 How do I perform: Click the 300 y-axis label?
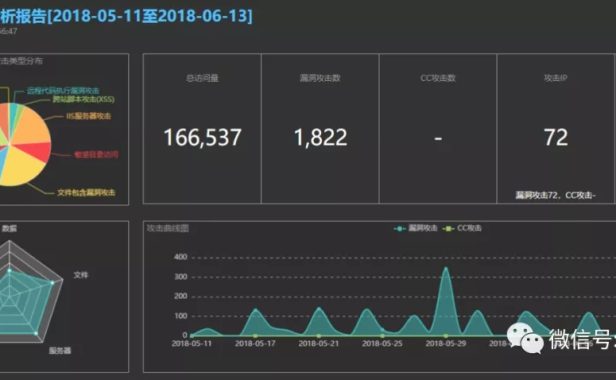click(181, 277)
